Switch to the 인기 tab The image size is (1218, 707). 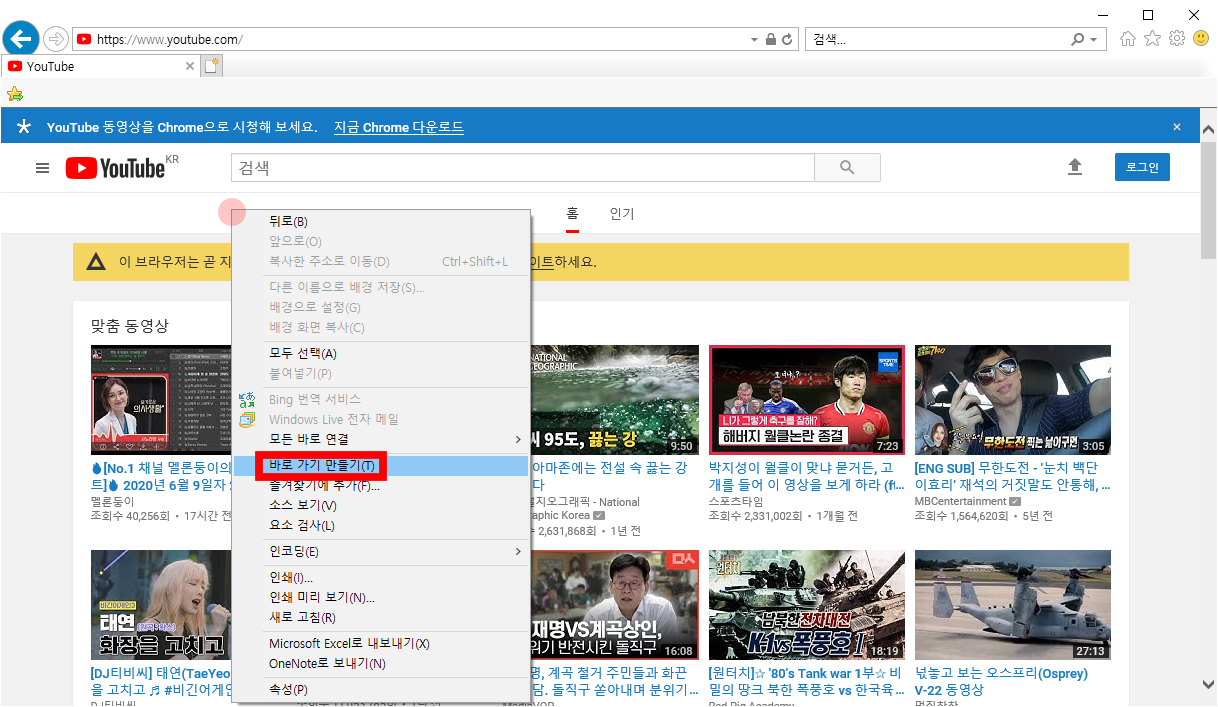pos(622,214)
